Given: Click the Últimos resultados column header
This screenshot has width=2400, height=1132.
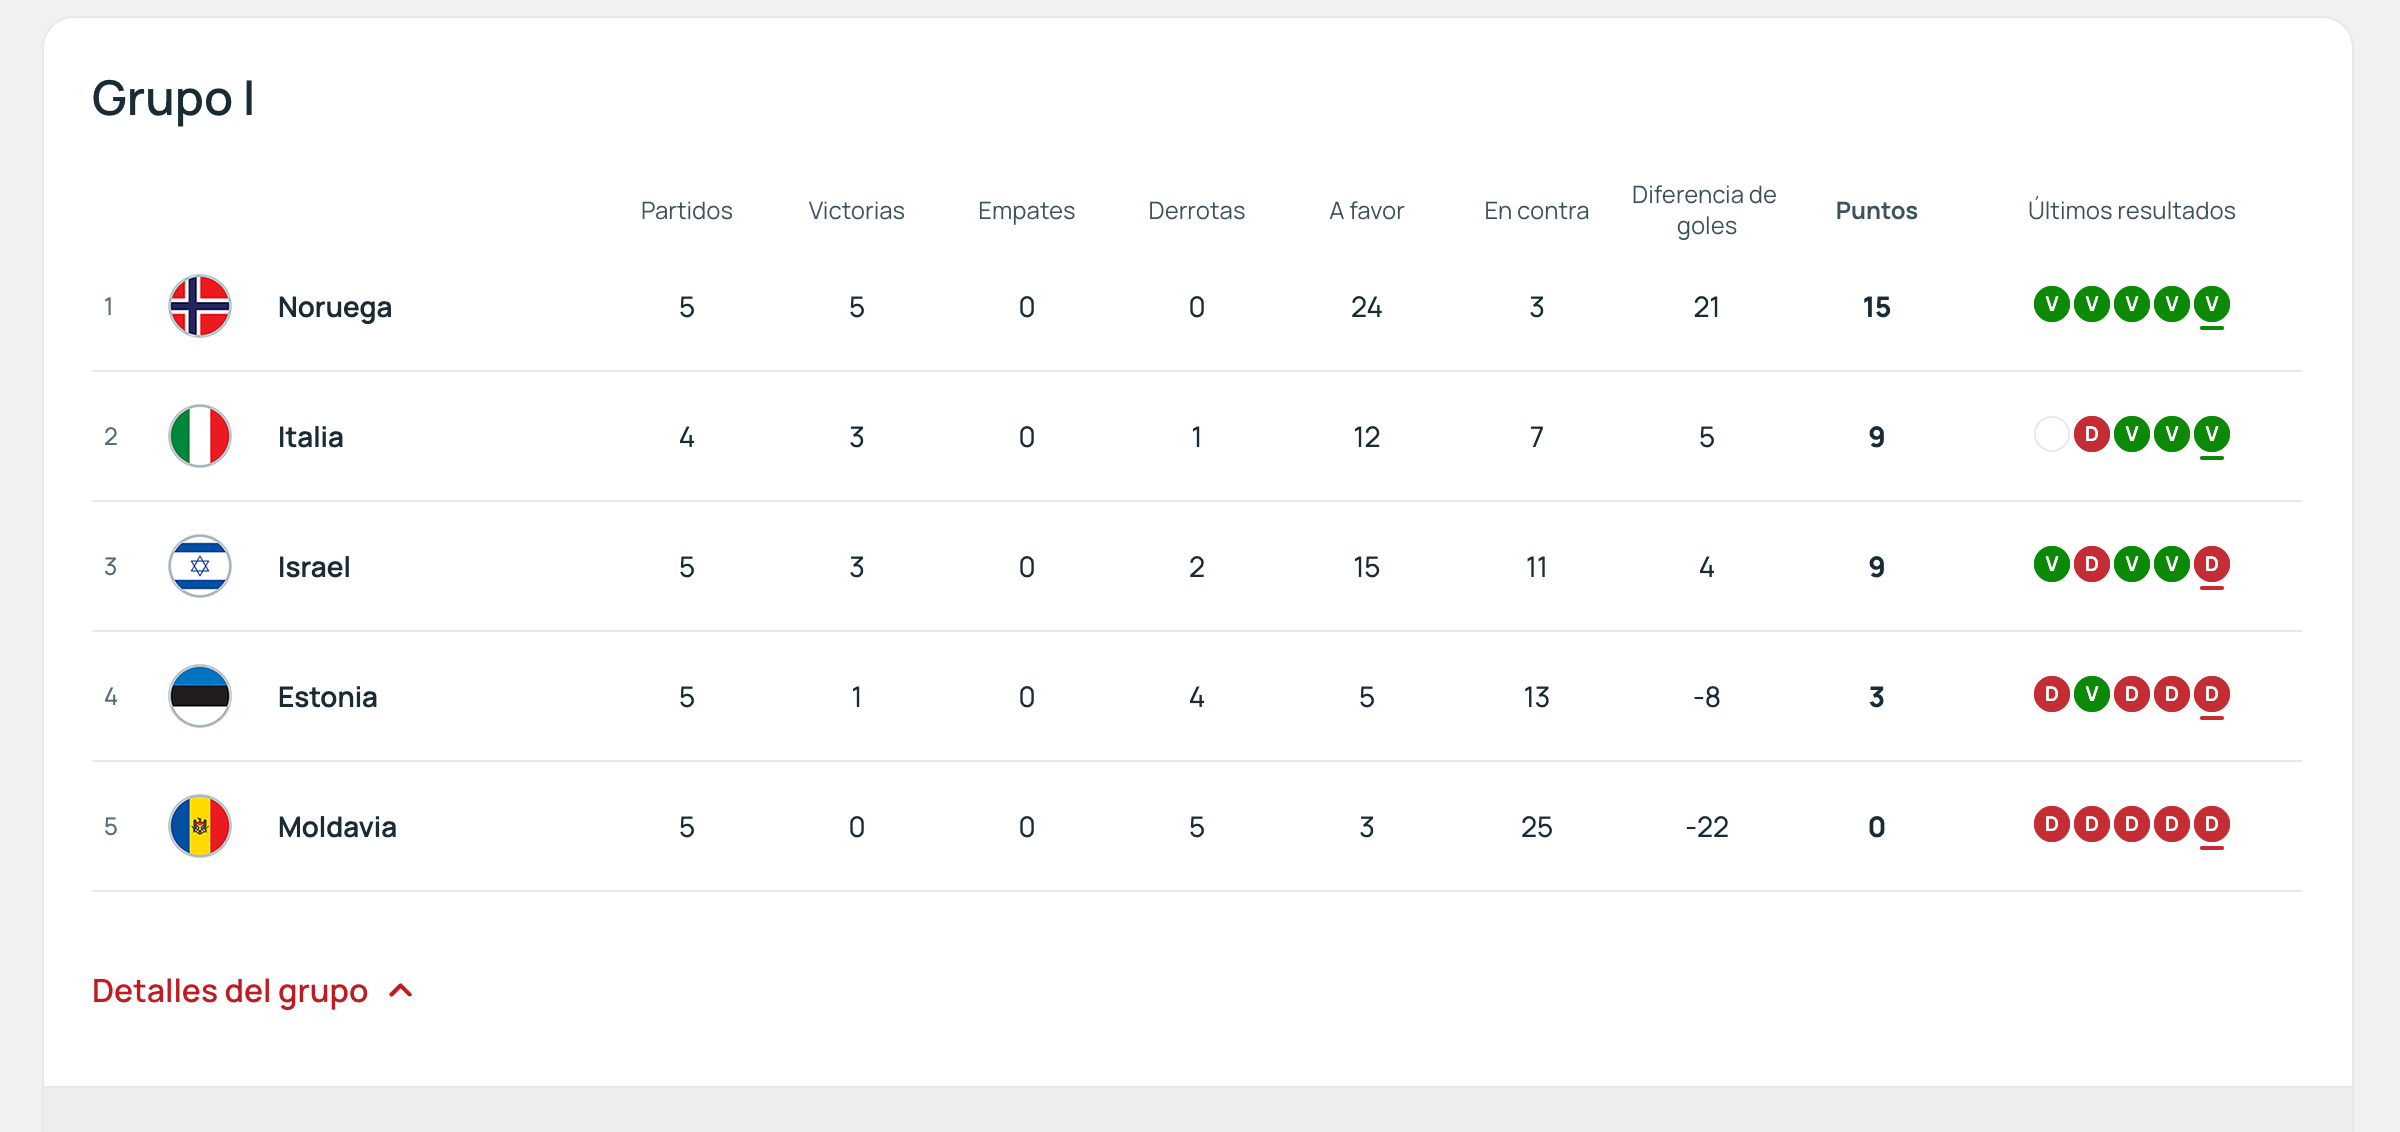Looking at the screenshot, I should pos(2131,210).
